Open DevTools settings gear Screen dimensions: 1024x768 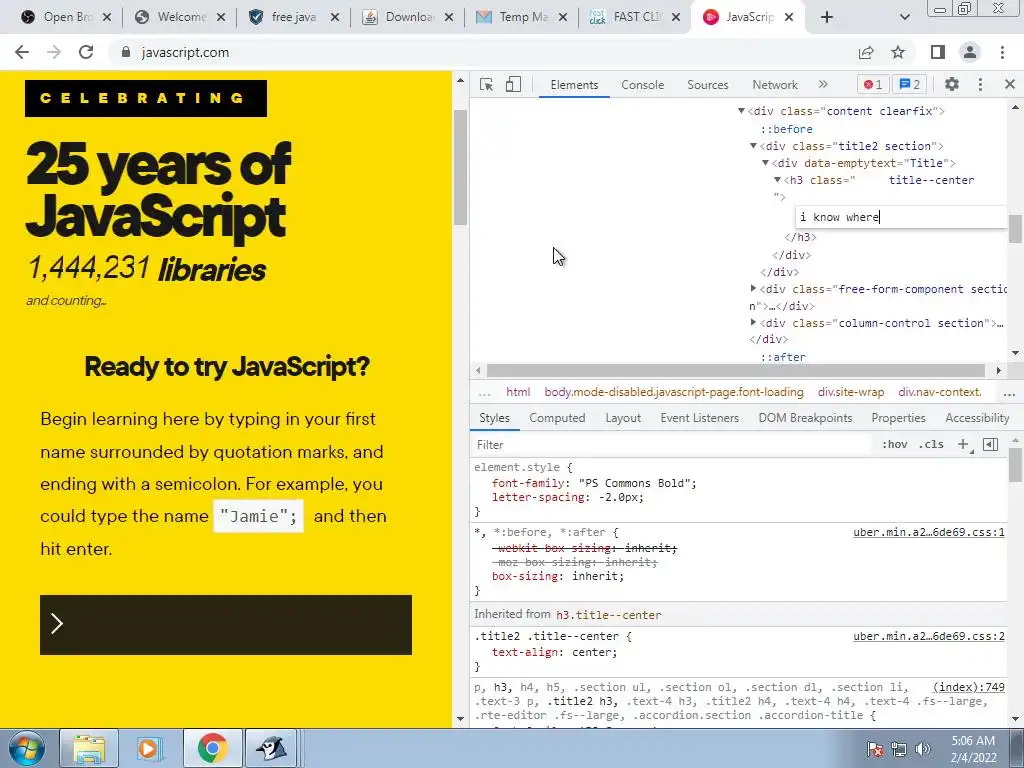[952, 84]
